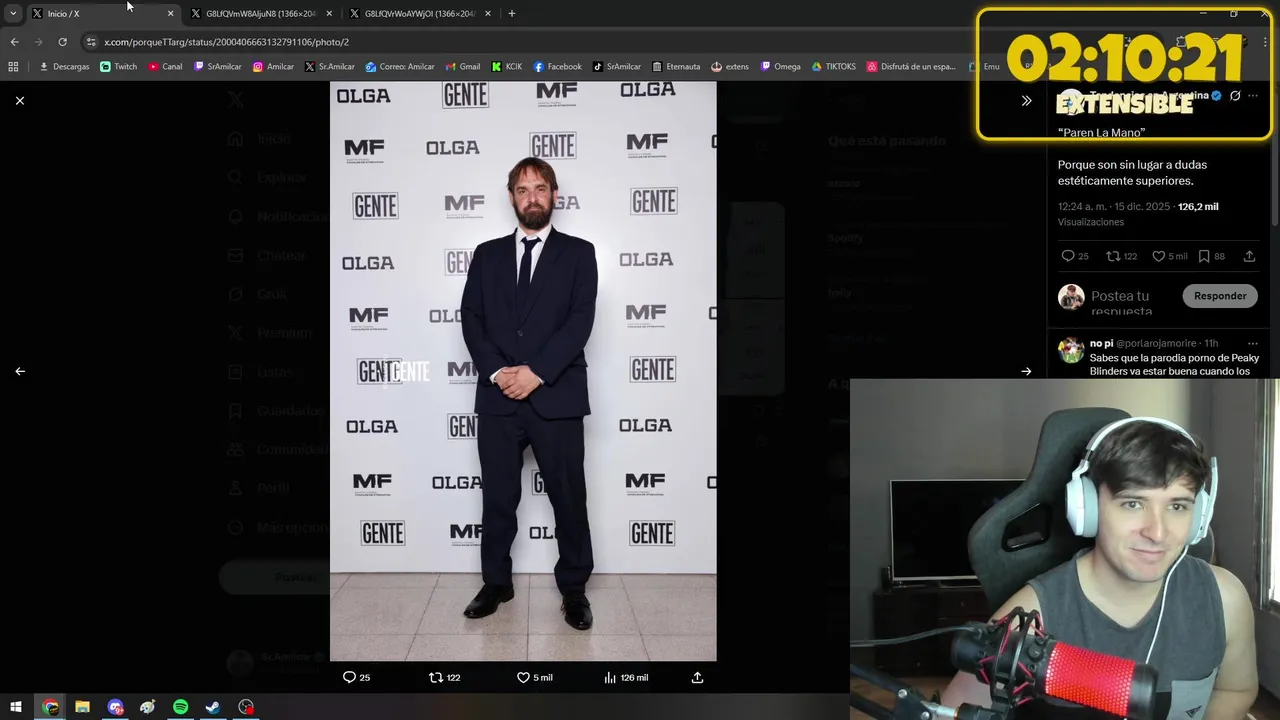Bookmark the post with icon showing 88

point(1204,256)
